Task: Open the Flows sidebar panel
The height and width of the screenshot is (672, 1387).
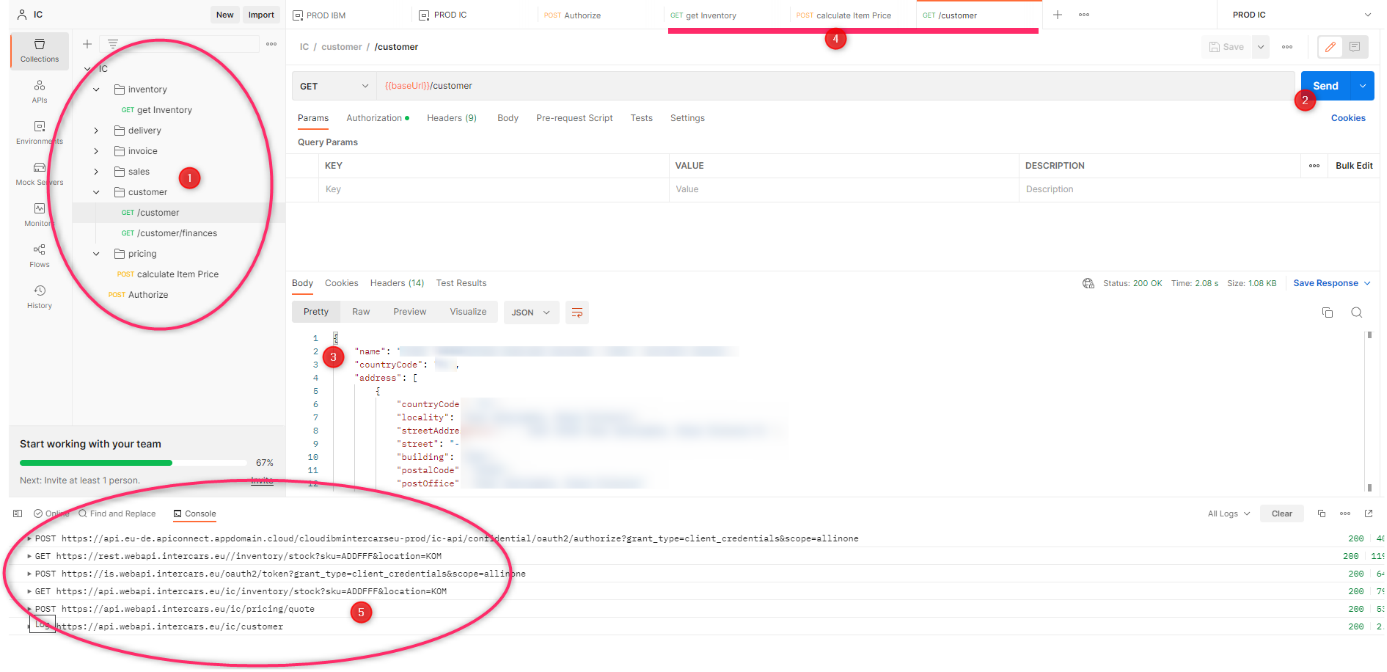Action: (x=40, y=255)
